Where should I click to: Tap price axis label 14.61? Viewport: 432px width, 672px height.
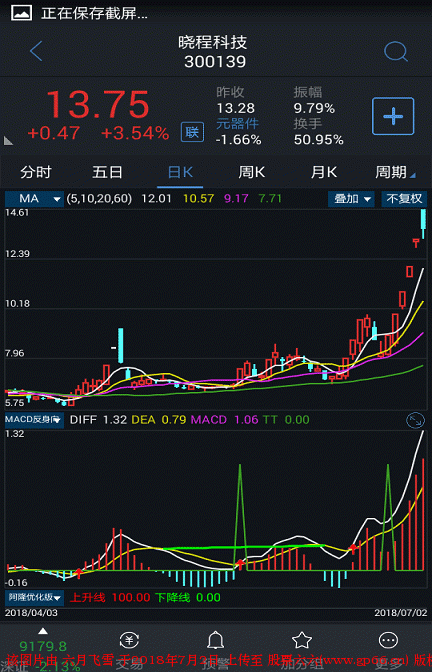pos(17,213)
